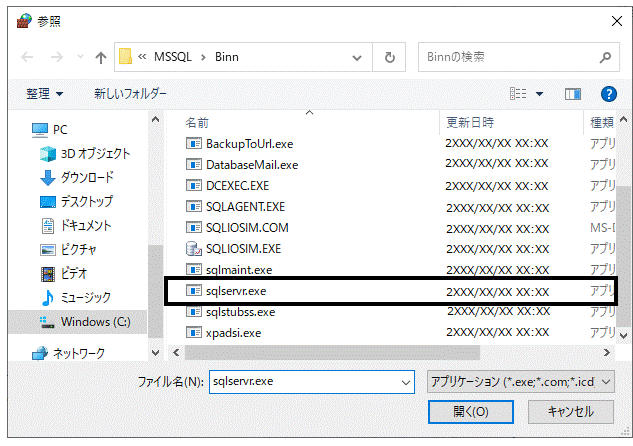
Task: Click the Binn breadcrumb segment
Action: click(x=226, y=57)
